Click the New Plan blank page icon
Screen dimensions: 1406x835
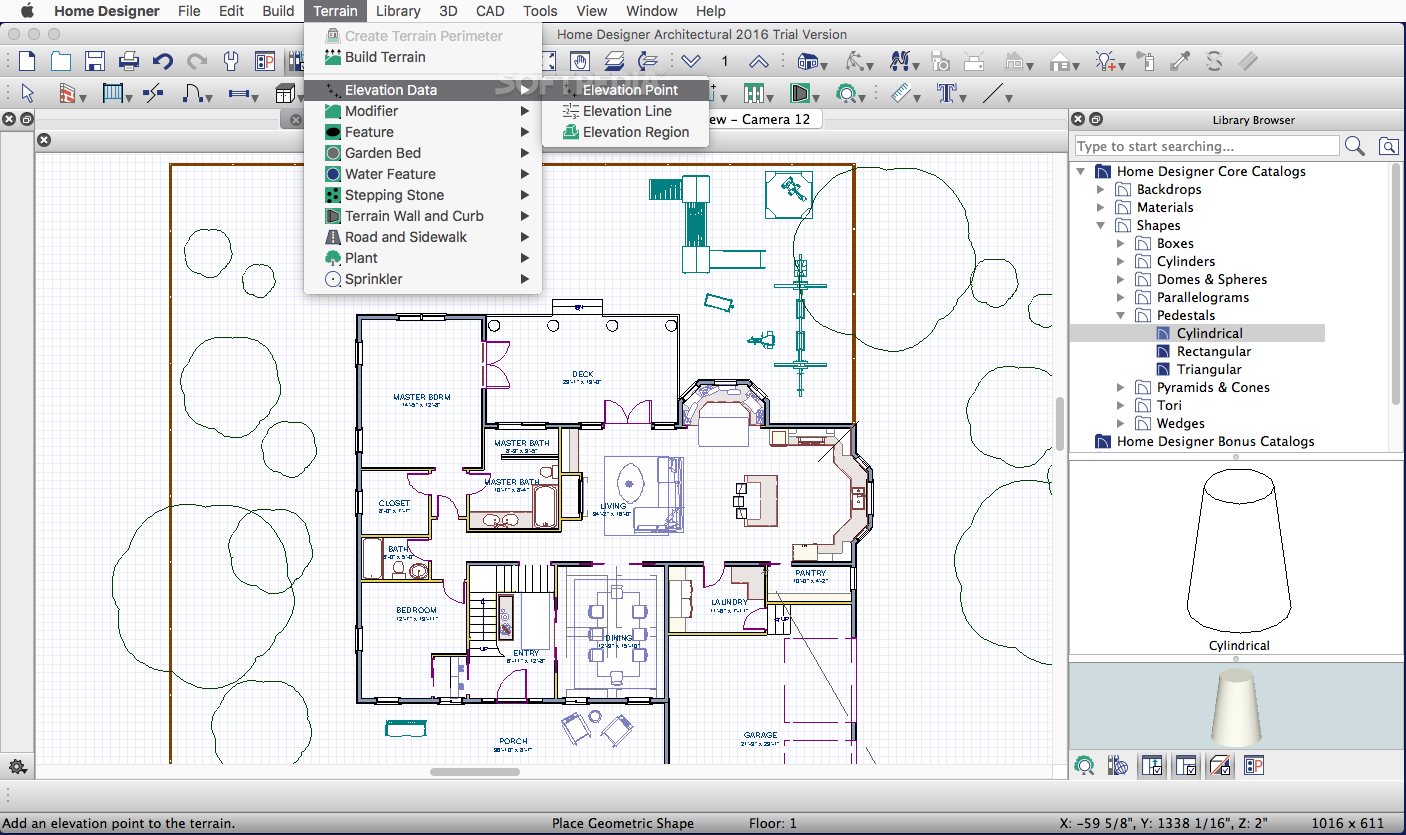pos(27,61)
